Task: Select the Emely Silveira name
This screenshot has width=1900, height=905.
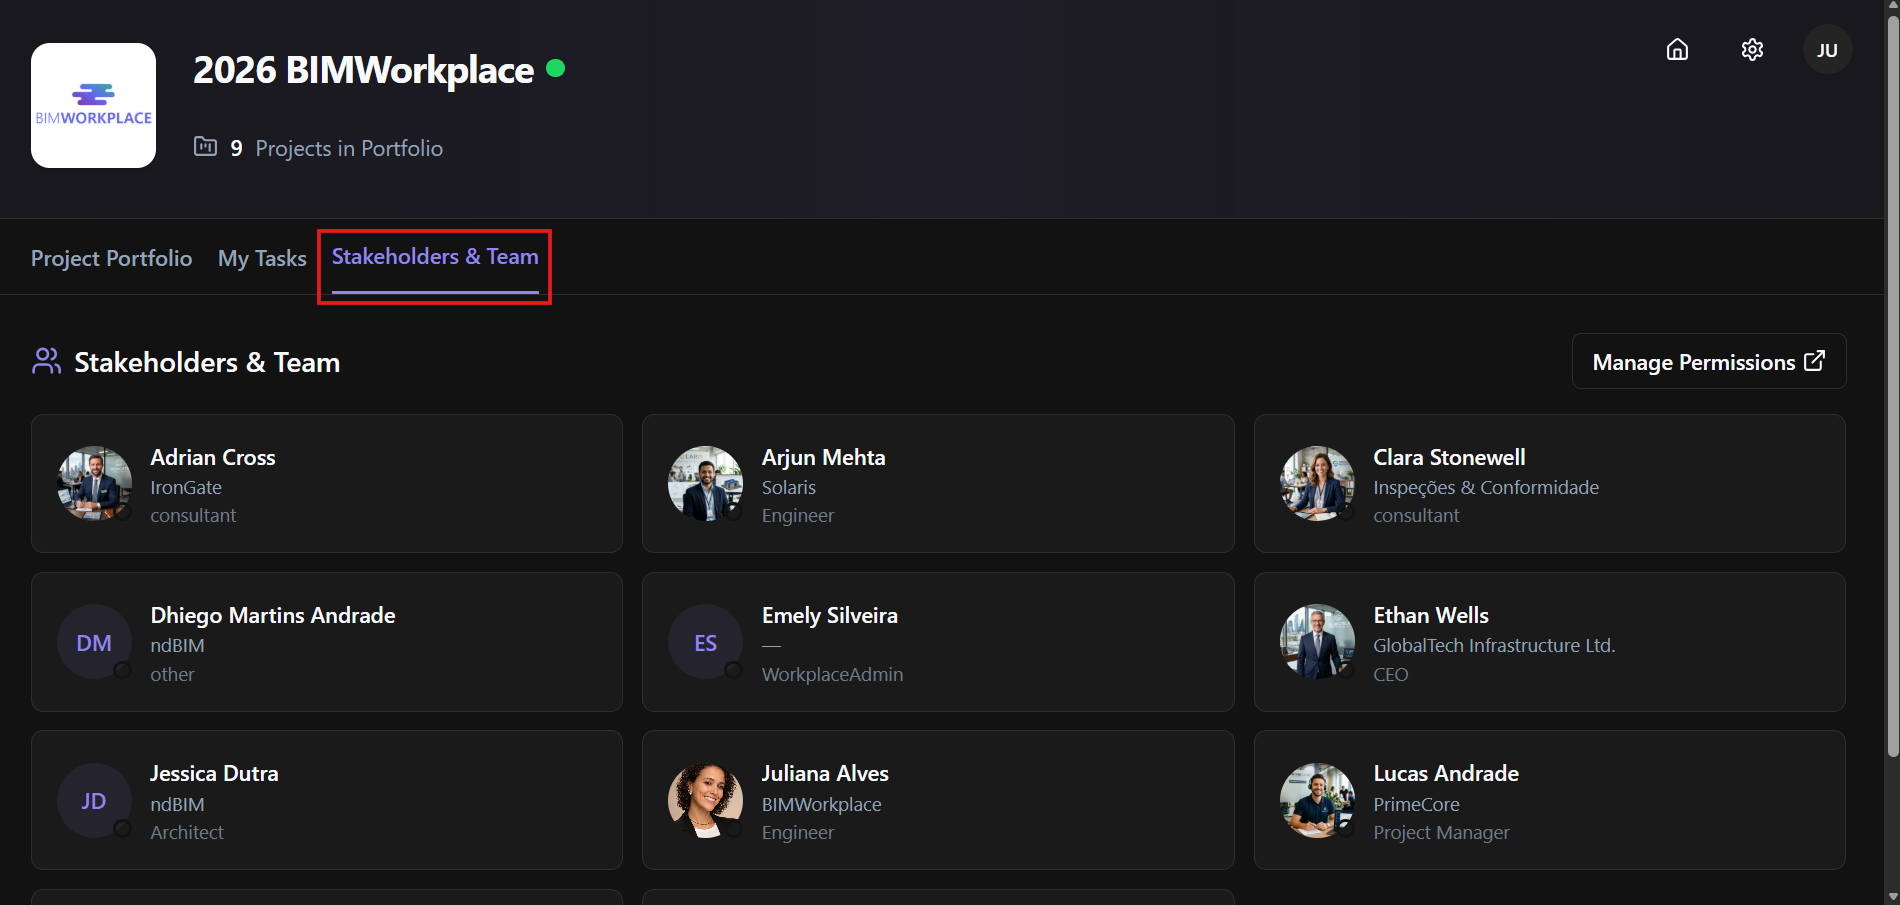Action: (x=830, y=615)
